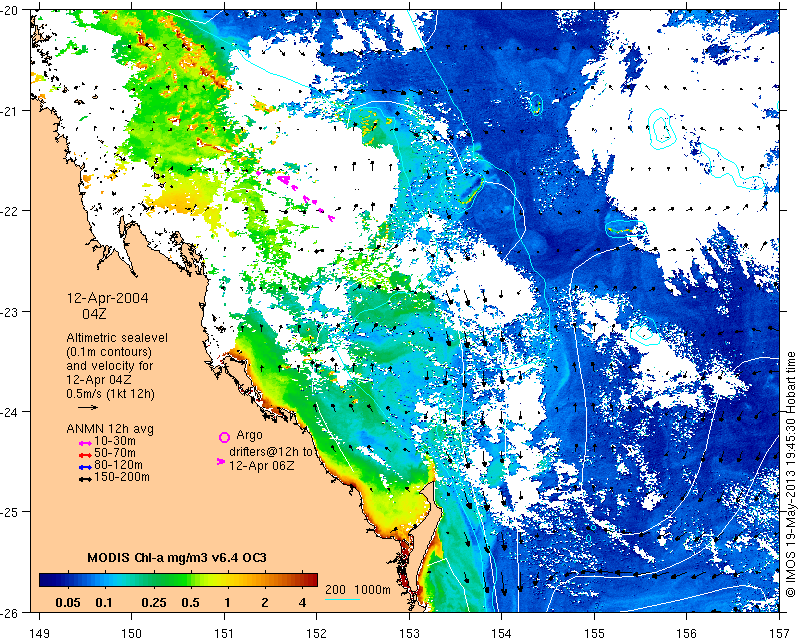Click the magenta Argo circle marker in legend
The image size is (800, 640).
224,437
